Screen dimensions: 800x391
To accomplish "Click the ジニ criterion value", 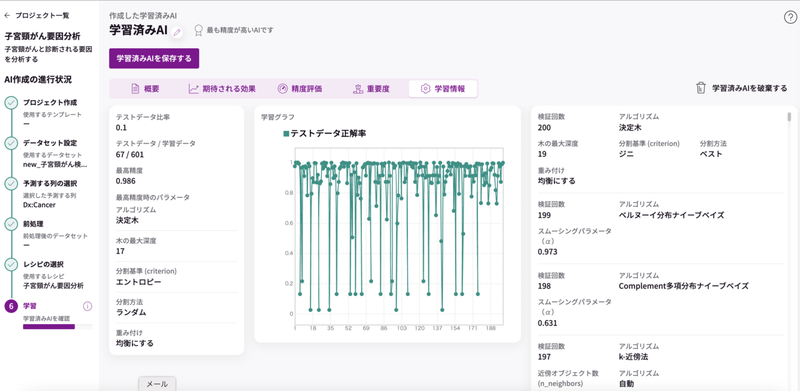I will click(x=626, y=154).
